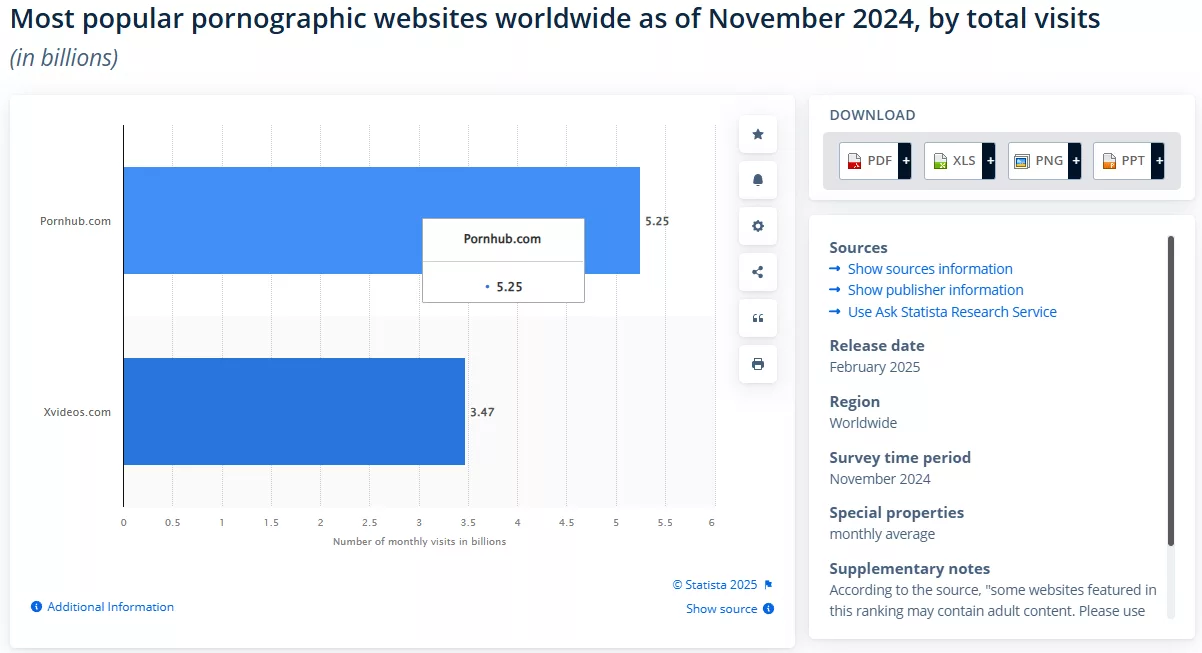Click the x-axis title text
This screenshot has height=653, width=1202.
point(419,542)
